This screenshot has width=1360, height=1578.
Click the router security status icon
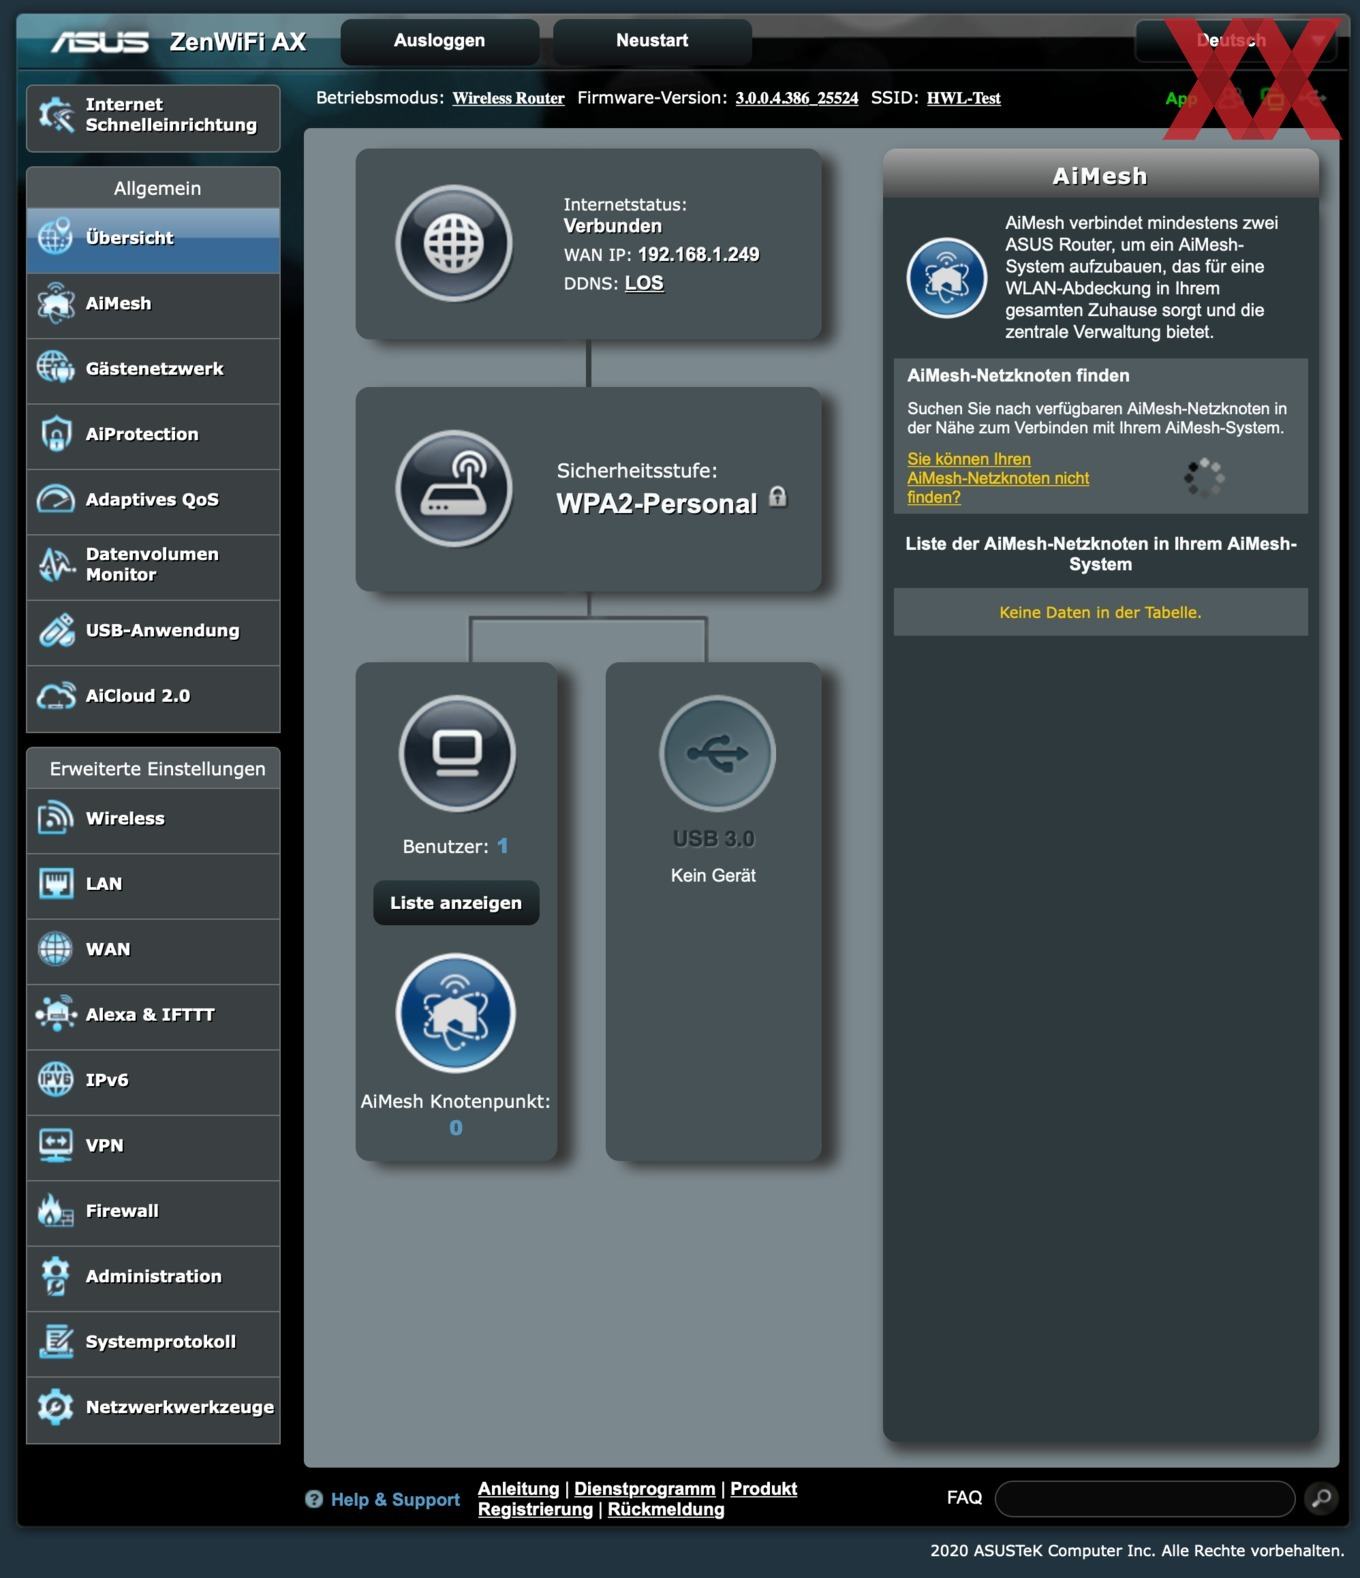pos(454,488)
